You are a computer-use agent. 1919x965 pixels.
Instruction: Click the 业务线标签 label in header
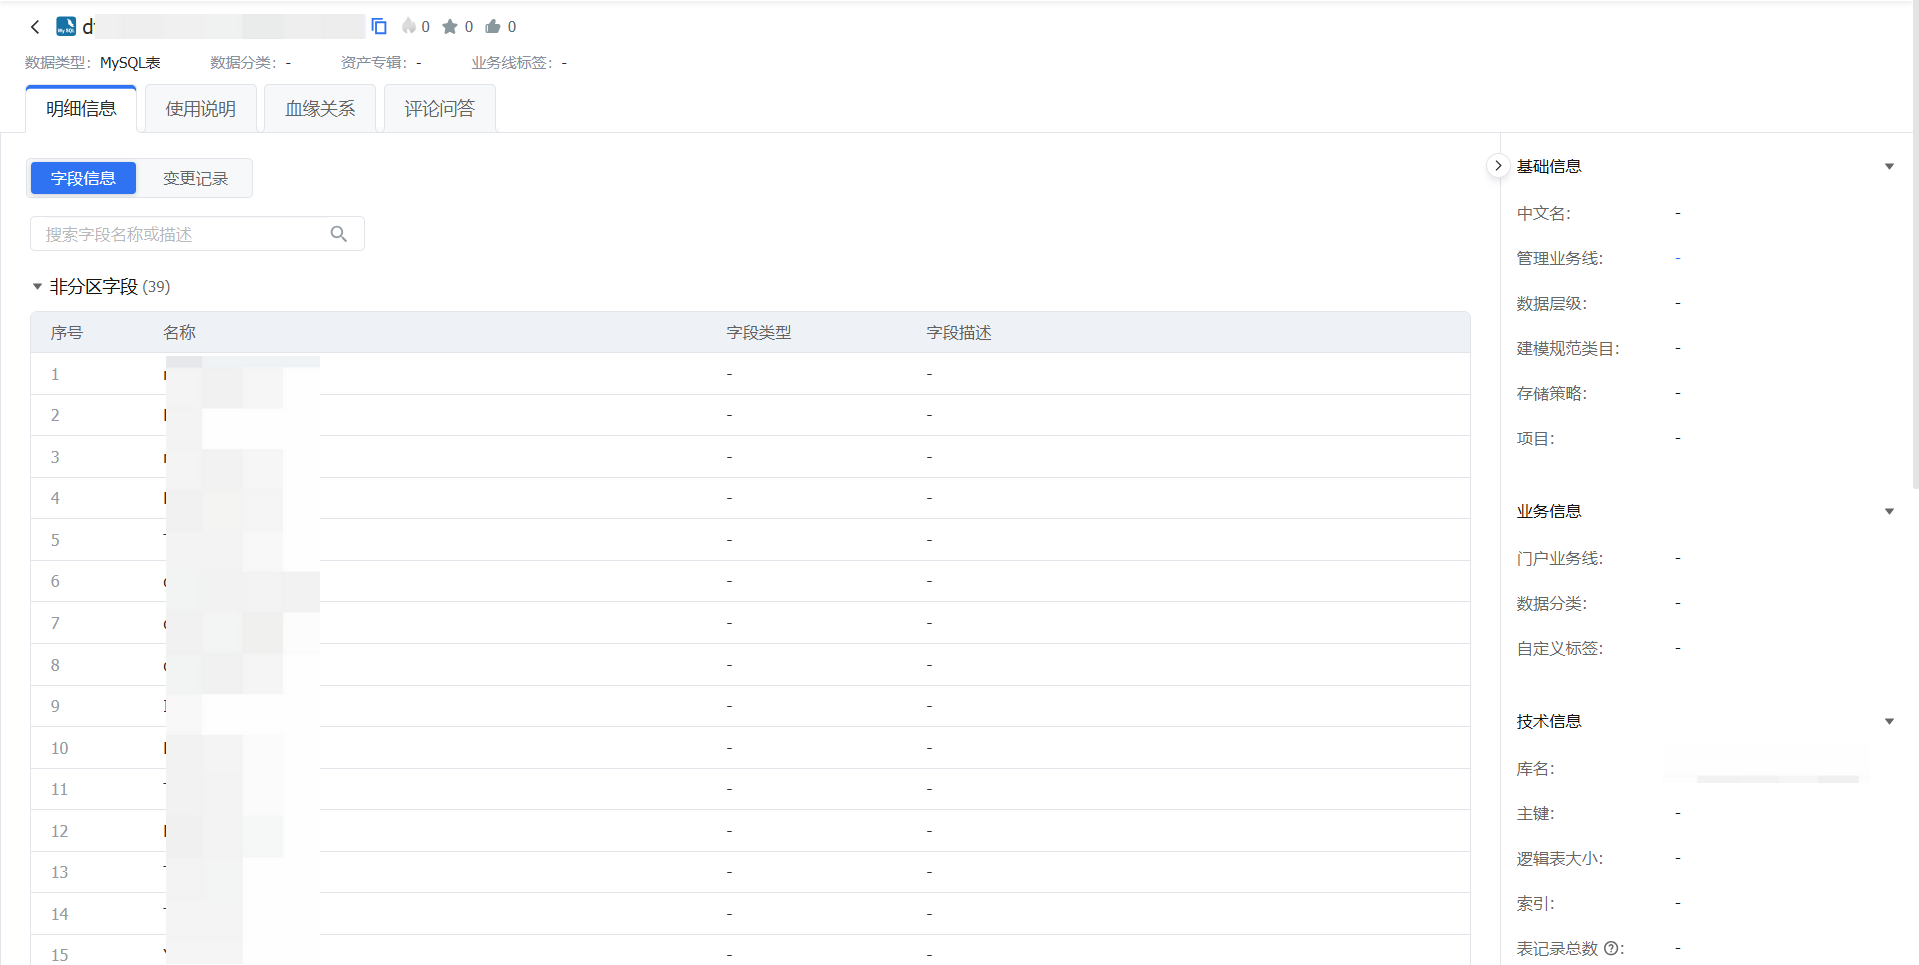(512, 63)
